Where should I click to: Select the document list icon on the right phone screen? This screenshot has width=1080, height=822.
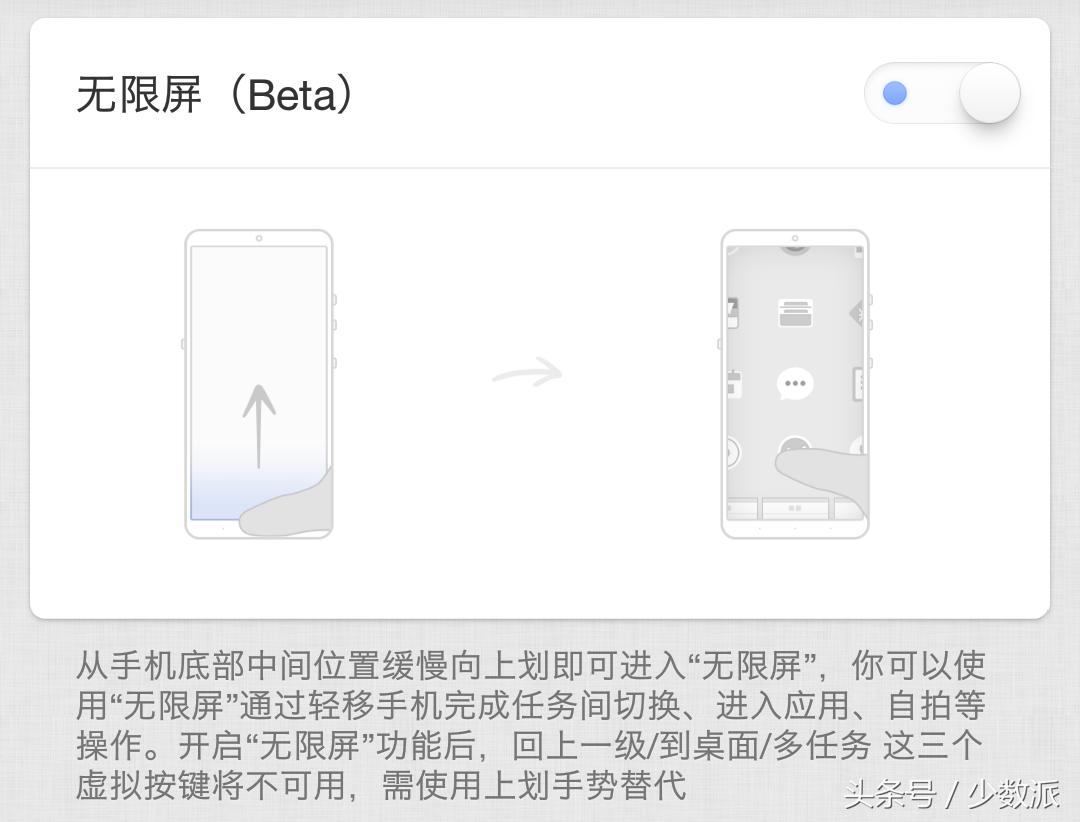(795, 312)
